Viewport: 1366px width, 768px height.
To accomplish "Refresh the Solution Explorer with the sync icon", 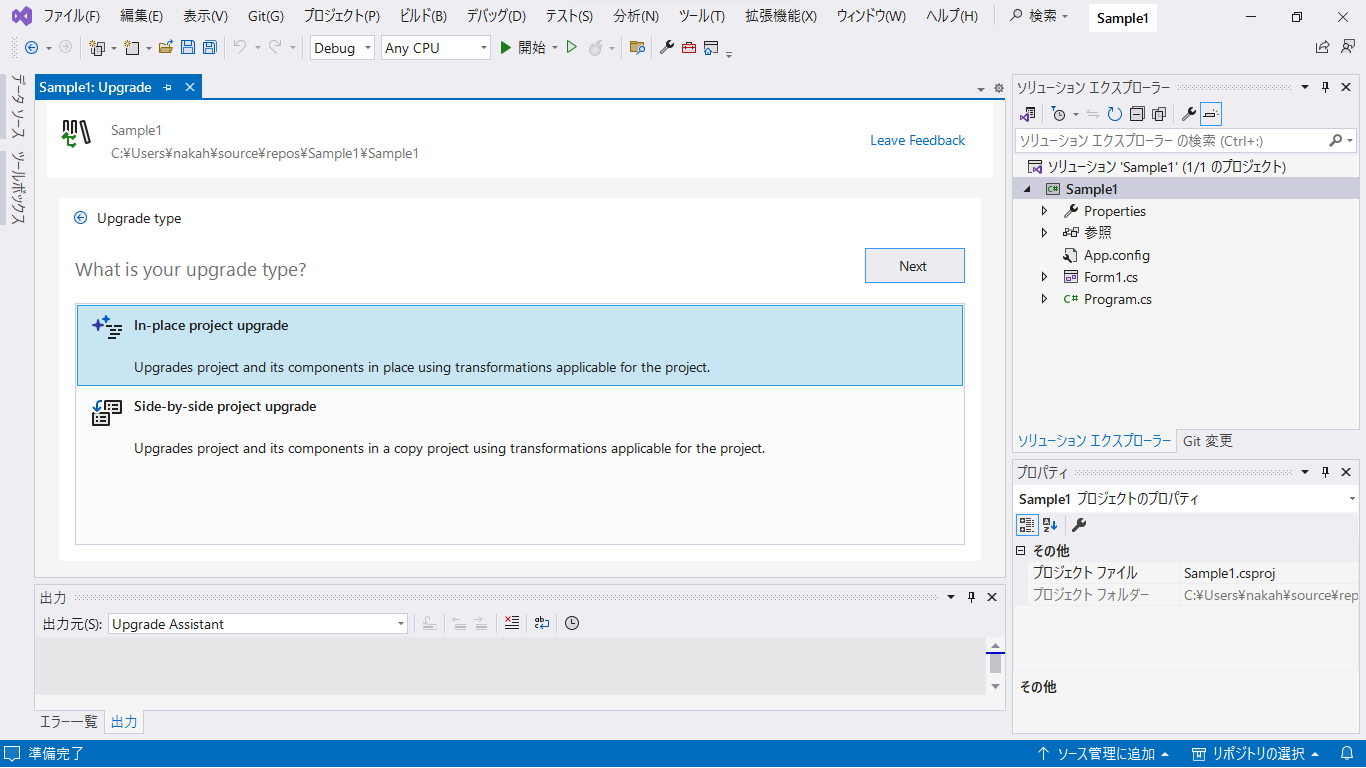I will 1114,115.
